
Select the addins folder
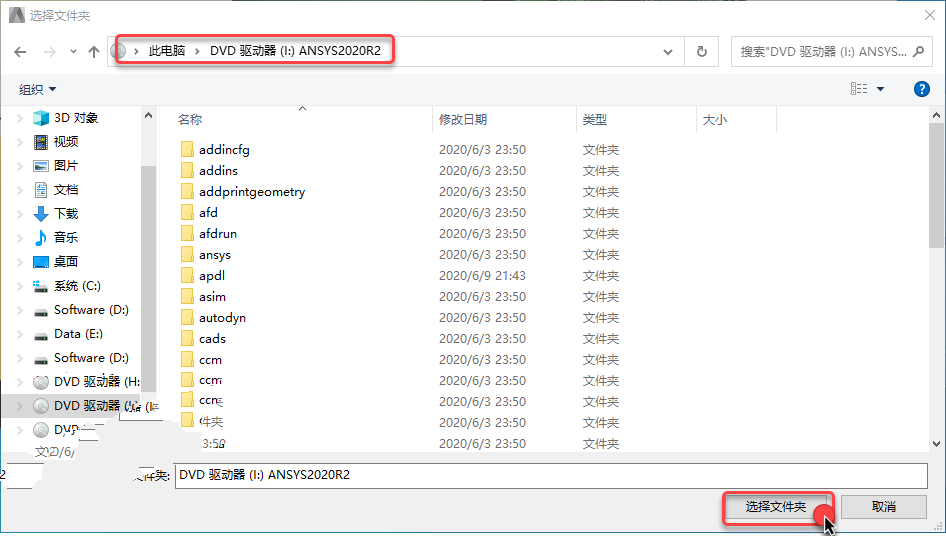click(218, 171)
